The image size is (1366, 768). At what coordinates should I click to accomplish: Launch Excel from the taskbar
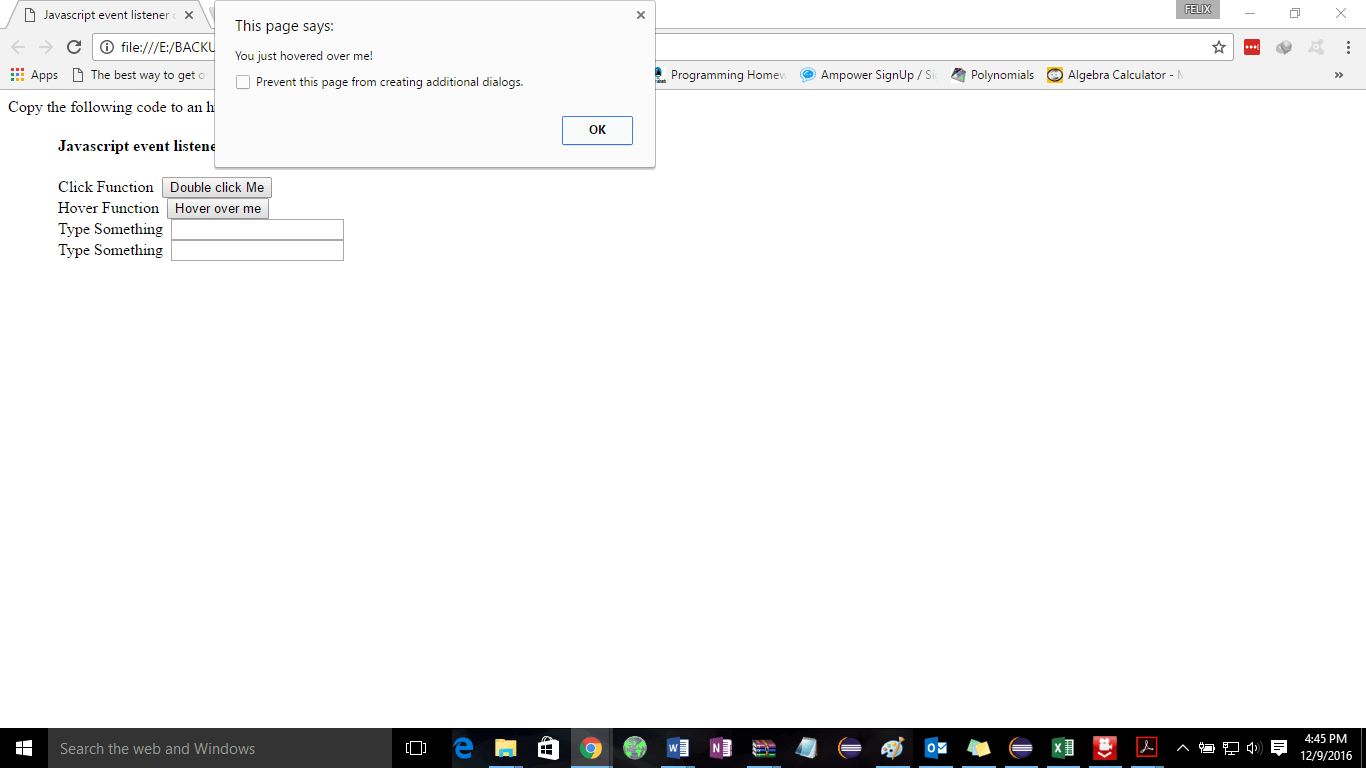tap(1062, 748)
